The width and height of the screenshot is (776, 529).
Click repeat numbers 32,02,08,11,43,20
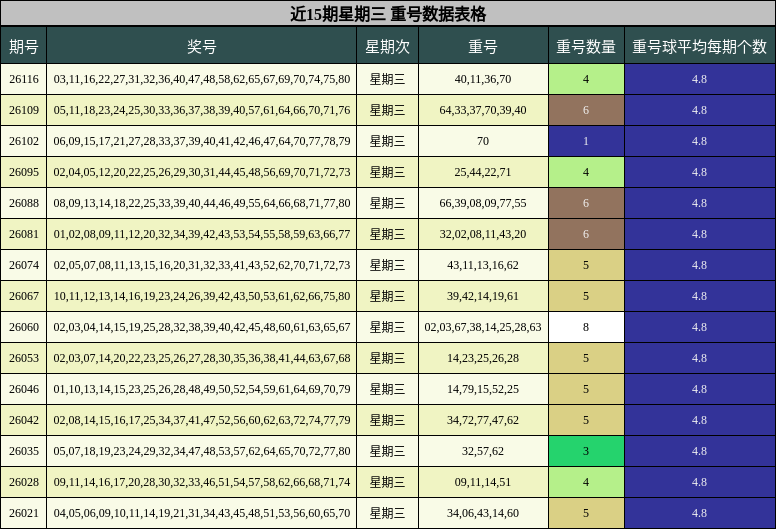coord(483,234)
